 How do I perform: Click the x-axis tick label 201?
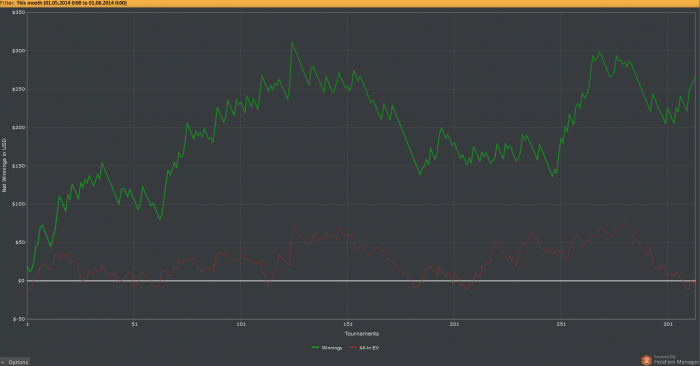(x=454, y=324)
